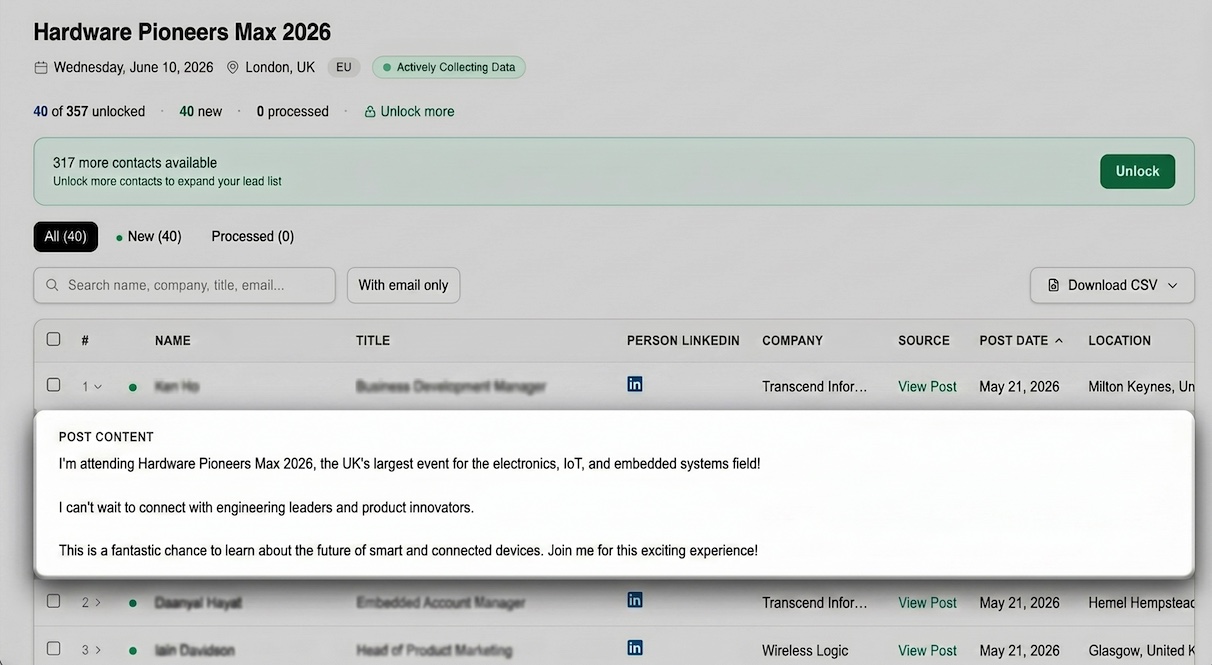
Task: Switch to the All (40) tab
Action: (66, 236)
